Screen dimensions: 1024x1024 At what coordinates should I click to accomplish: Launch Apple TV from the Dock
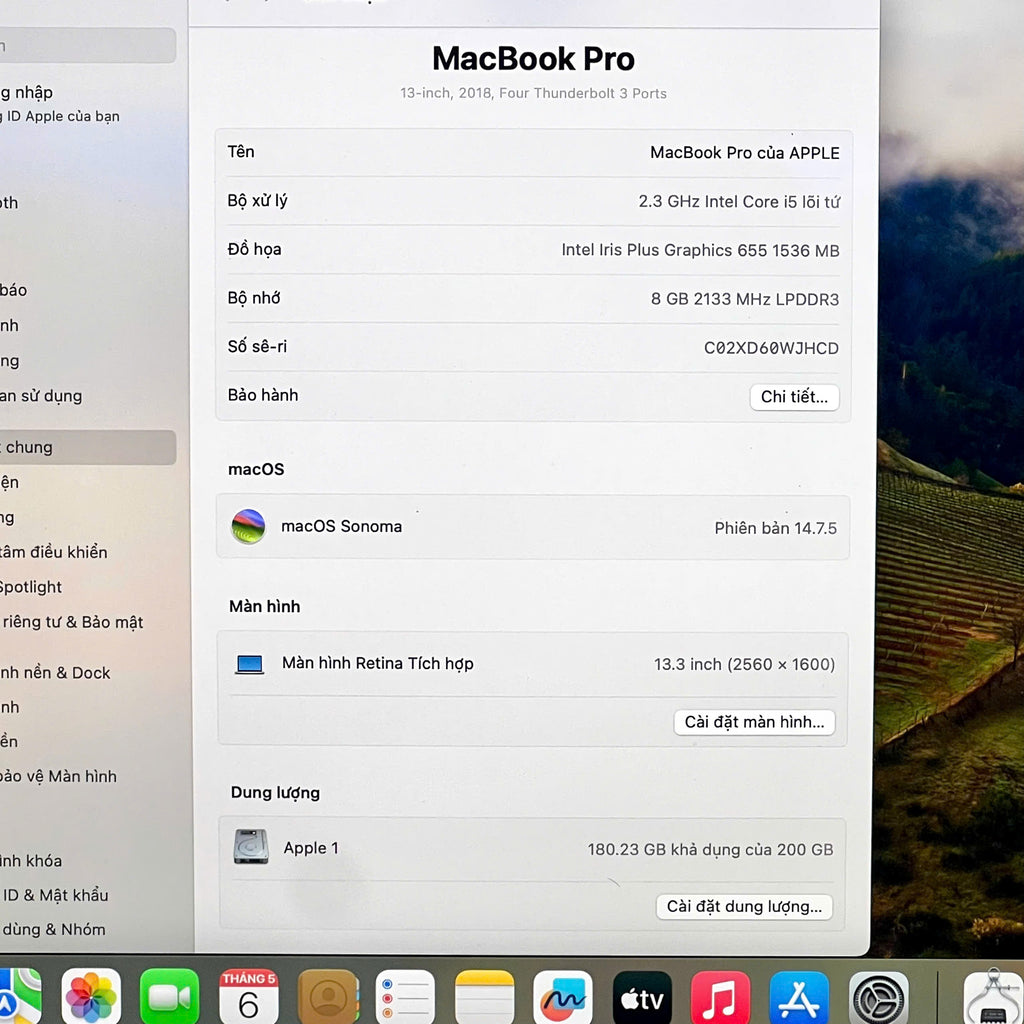(x=642, y=997)
